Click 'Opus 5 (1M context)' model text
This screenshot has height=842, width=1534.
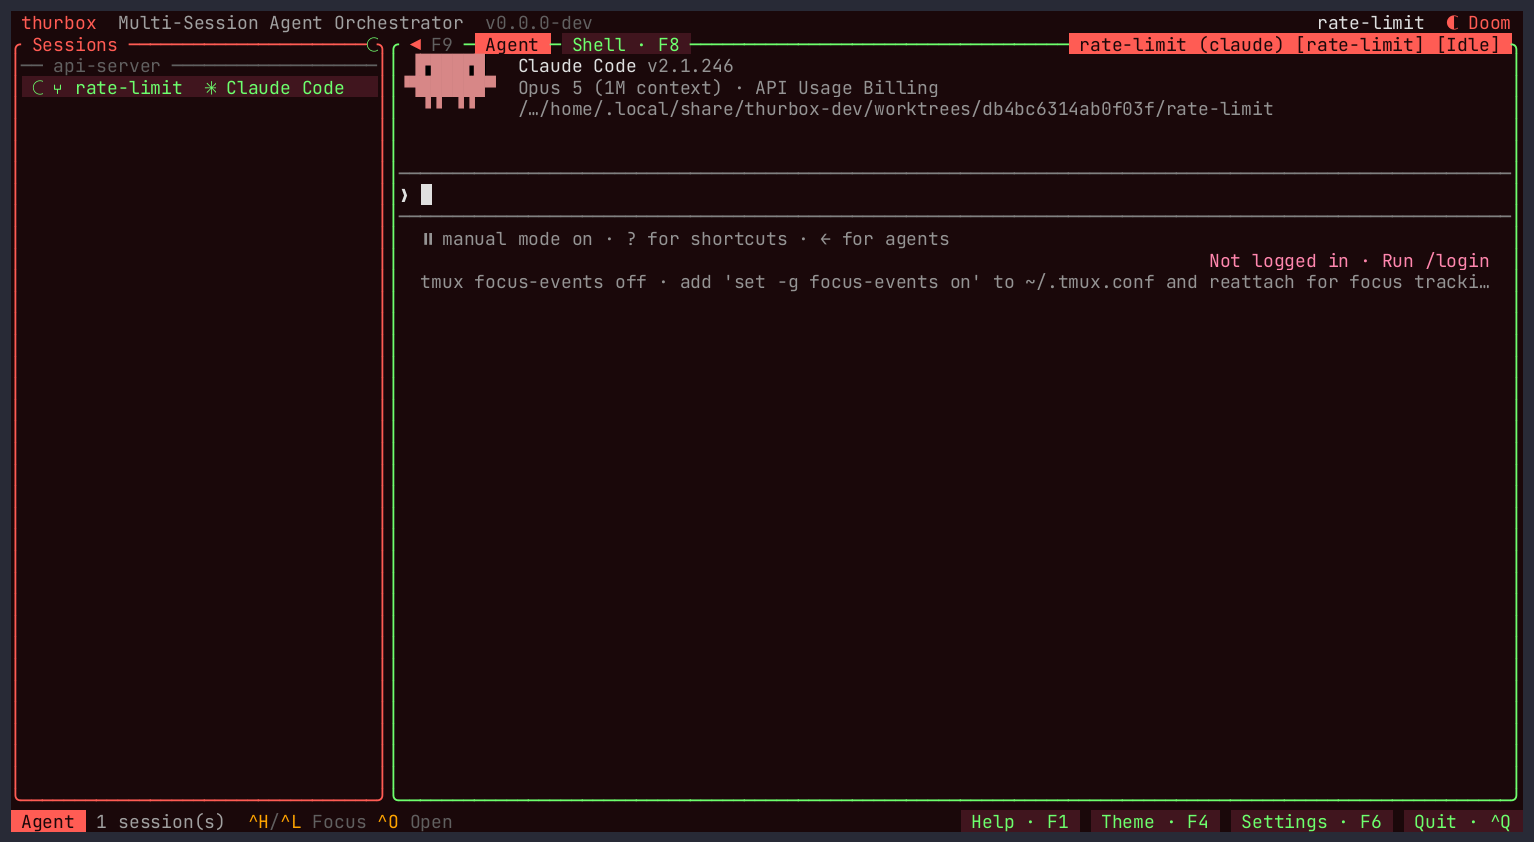[x=620, y=88]
